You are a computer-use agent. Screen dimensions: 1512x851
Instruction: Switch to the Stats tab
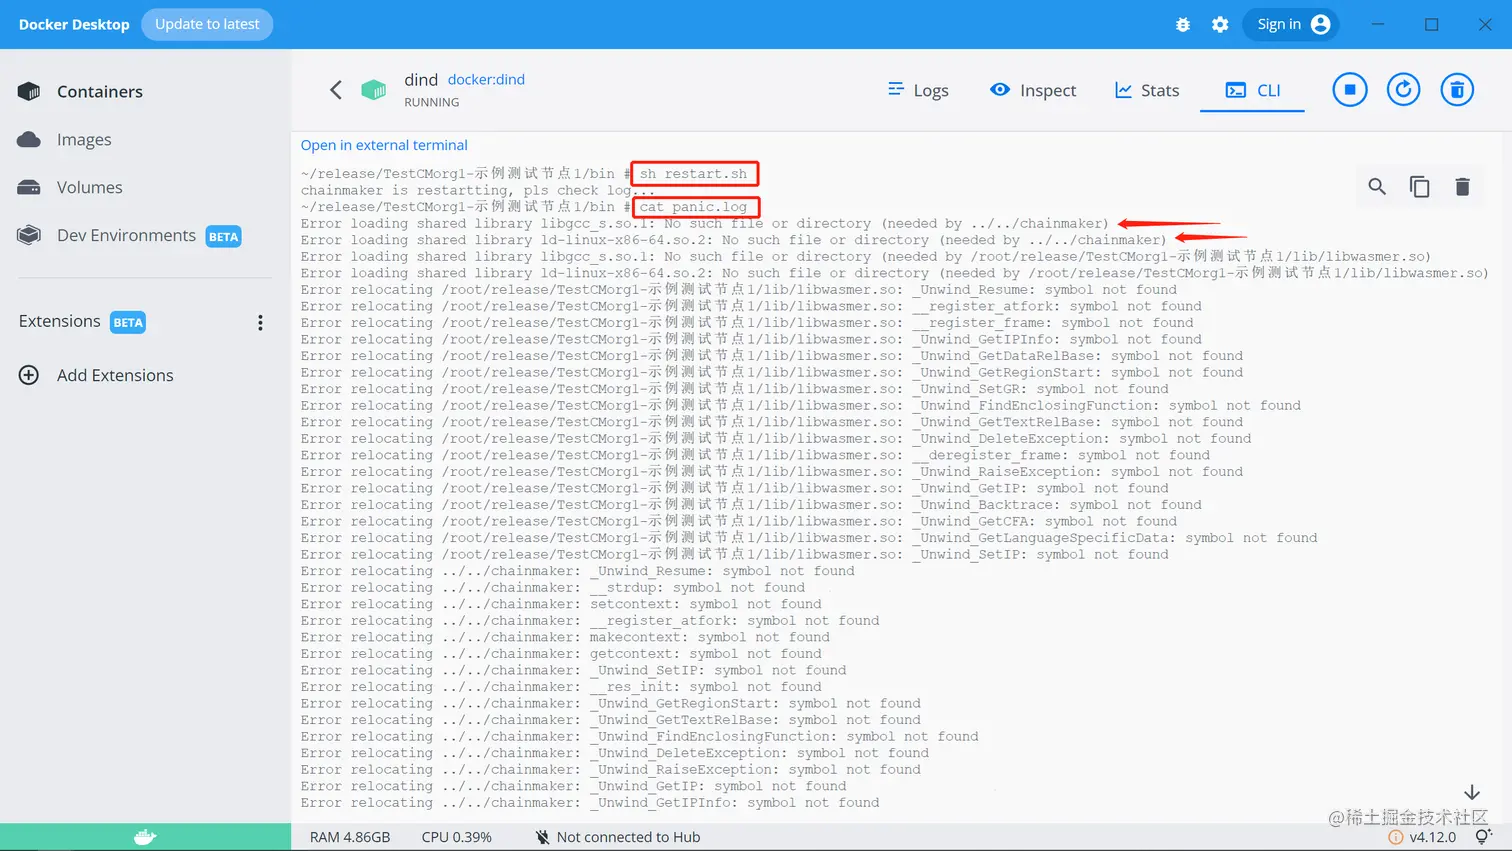(x=1147, y=90)
